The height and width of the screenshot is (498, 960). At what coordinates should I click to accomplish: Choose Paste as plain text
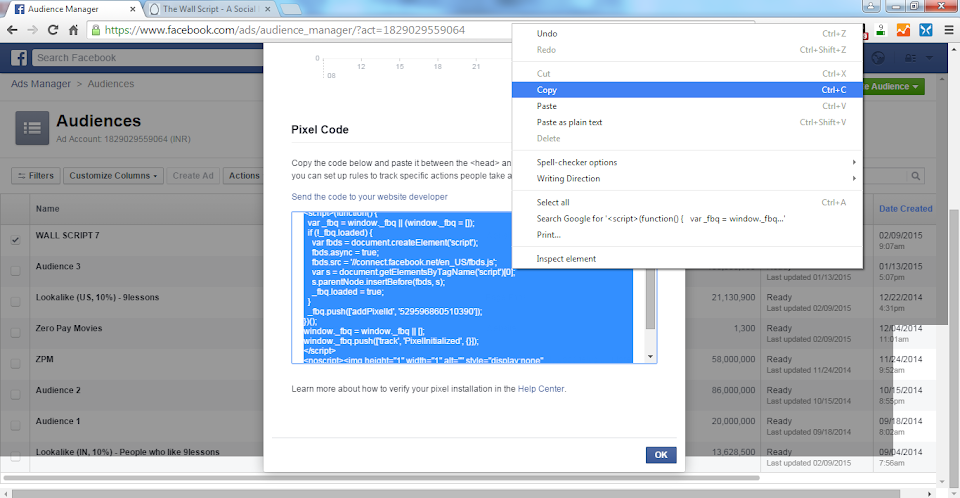click(x=687, y=122)
